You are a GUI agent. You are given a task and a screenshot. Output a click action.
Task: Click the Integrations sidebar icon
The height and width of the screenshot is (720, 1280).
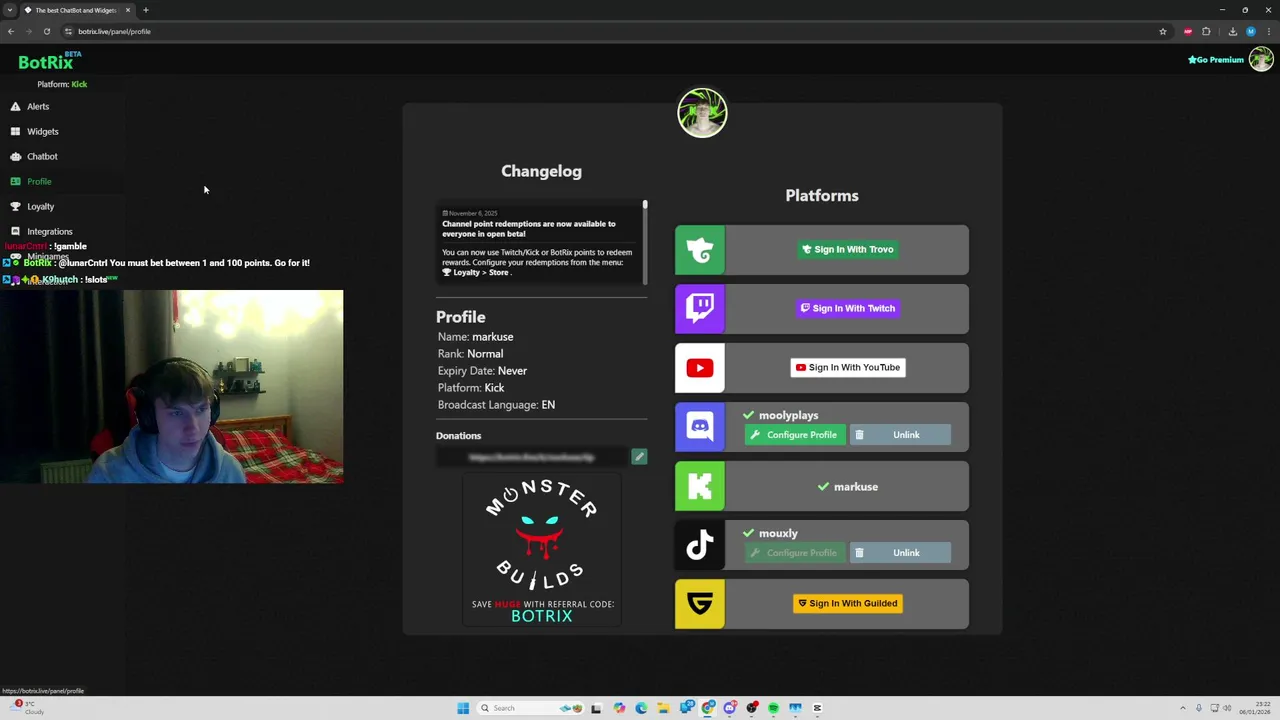click(x=15, y=231)
